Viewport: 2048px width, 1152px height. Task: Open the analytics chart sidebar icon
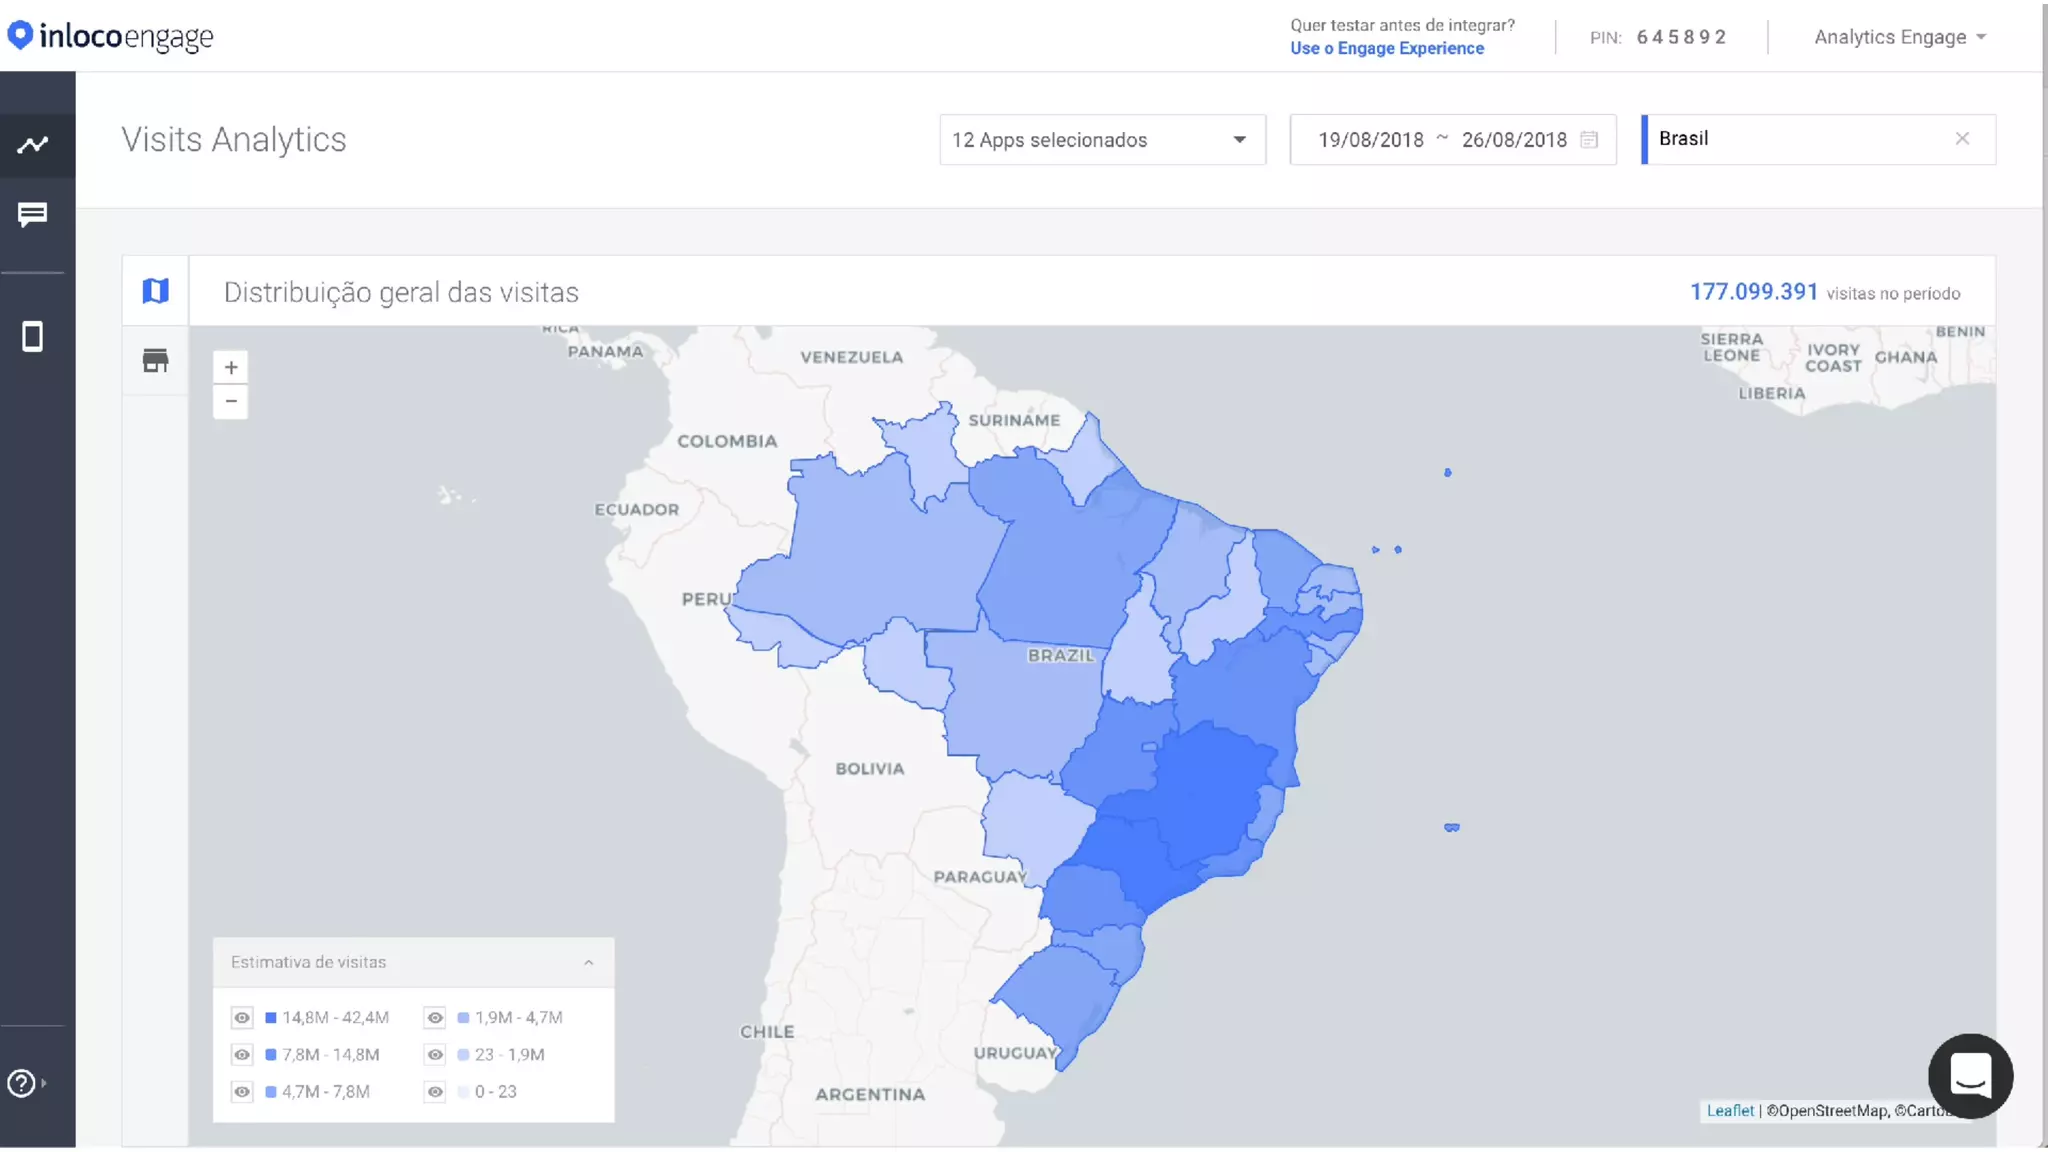[33, 145]
